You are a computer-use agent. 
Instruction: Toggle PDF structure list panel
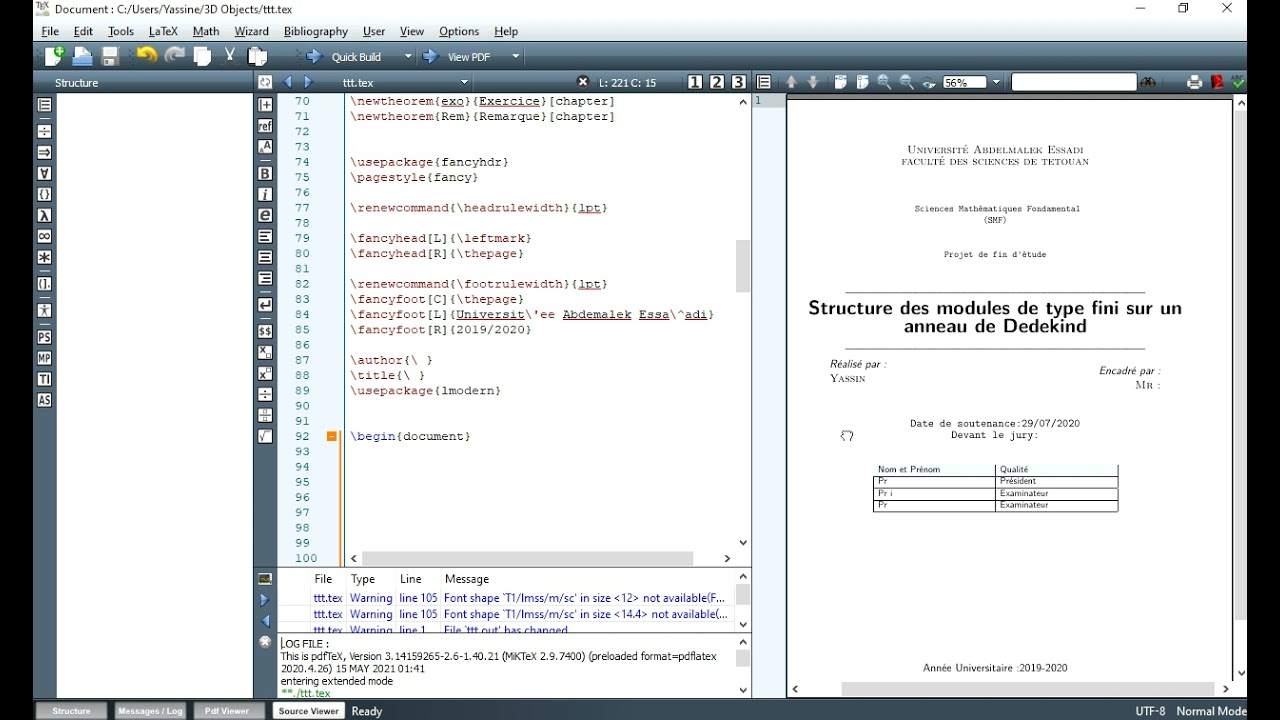pyautogui.click(x=764, y=82)
